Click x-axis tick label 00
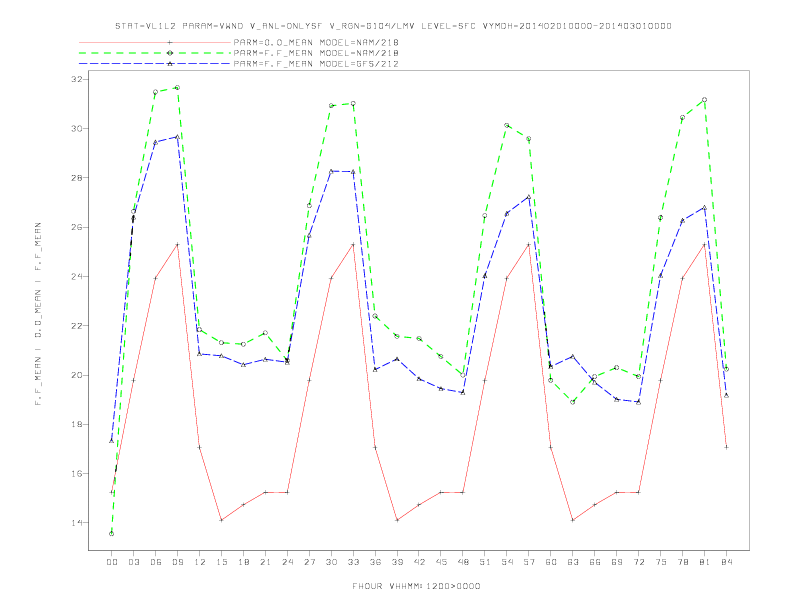The height and width of the screenshot is (612, 792). (x=112, y=562)
